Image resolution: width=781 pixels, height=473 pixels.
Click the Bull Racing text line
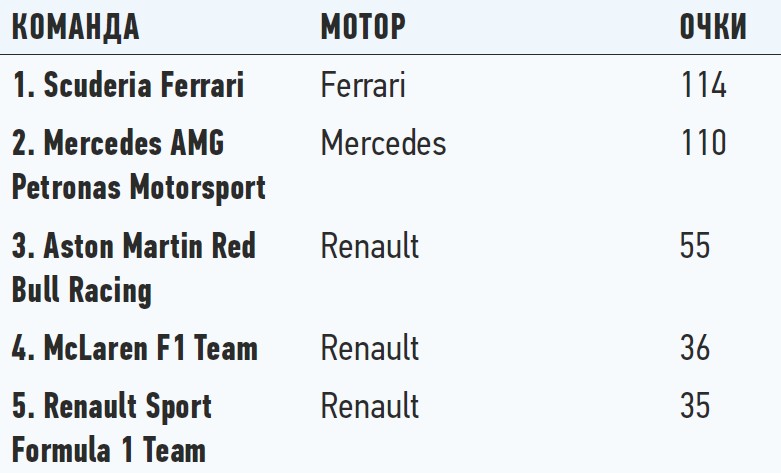(82, 290)
